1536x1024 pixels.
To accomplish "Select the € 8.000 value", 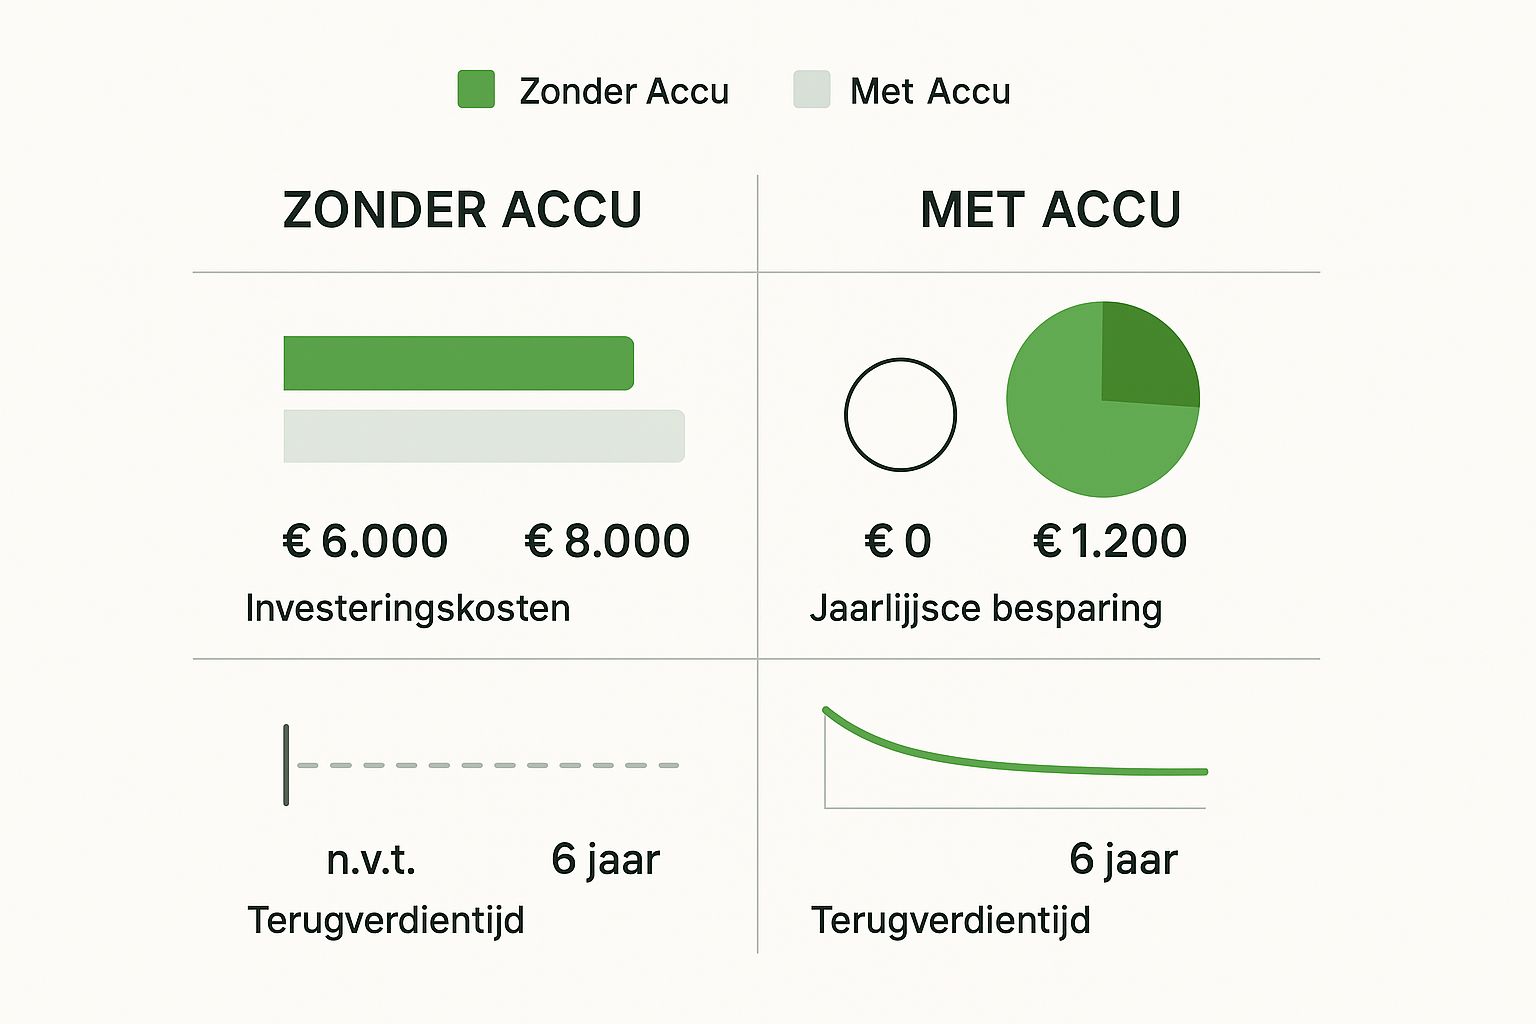I will 607,541.
